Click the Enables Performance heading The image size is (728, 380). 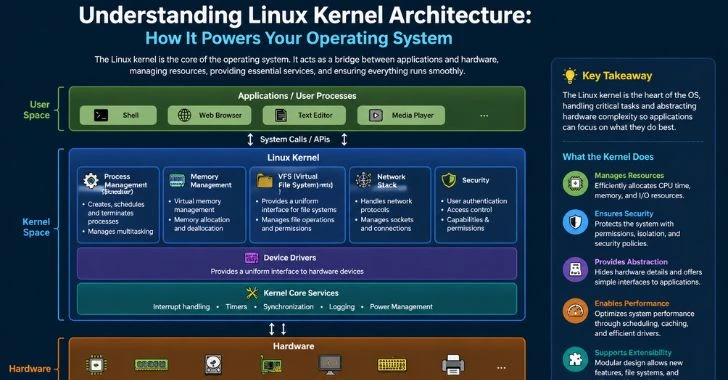[x=632, y=303]
